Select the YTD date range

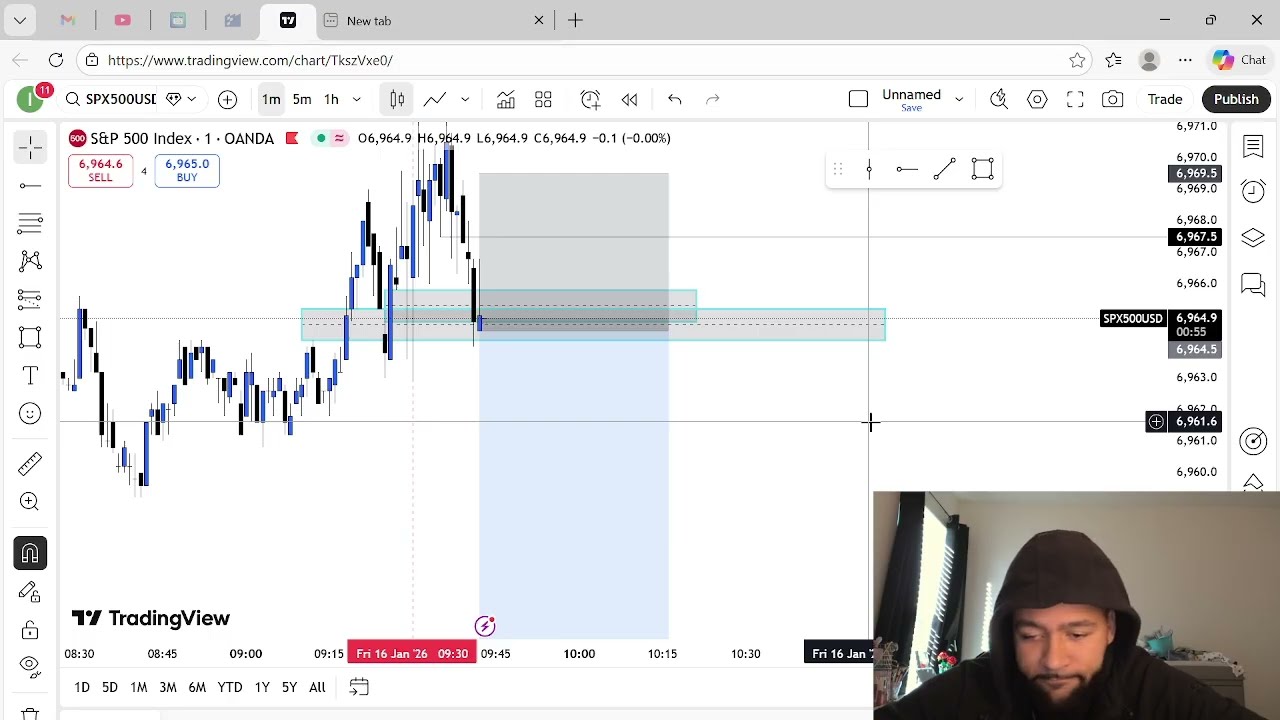click(230, 687)
